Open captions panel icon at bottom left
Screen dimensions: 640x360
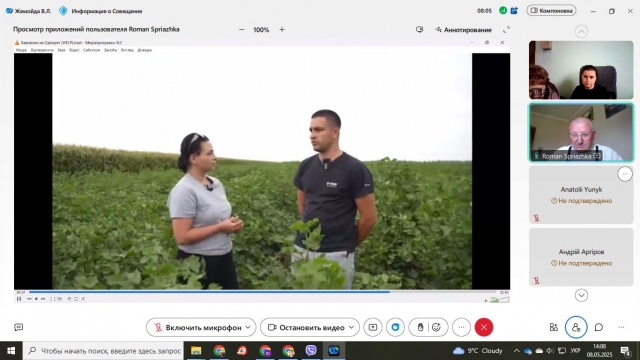pyautogui.click(x=18, y=327)
